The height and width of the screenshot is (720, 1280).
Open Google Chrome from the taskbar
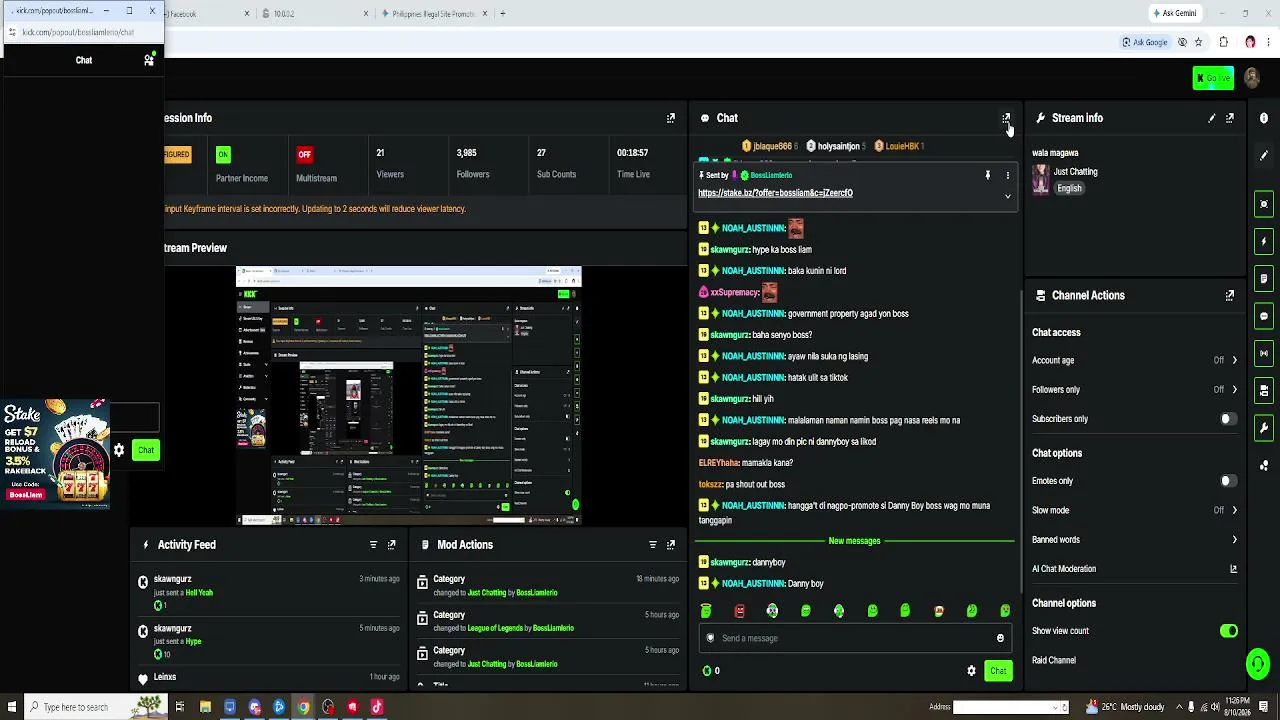[x=303, y=707]
